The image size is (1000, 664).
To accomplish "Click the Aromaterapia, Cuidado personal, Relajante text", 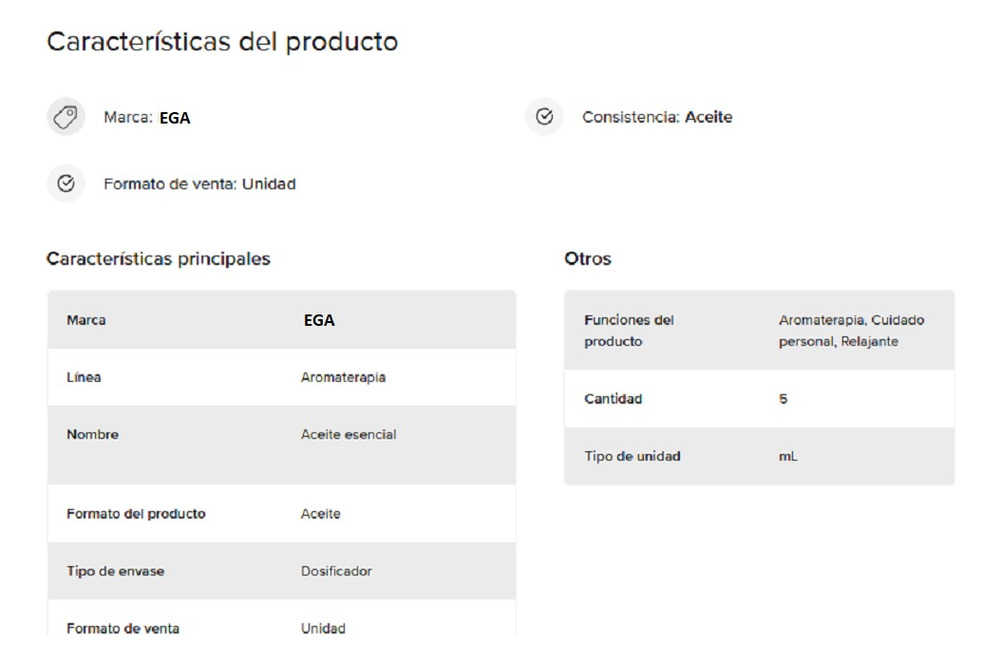I will coord(851,330).
